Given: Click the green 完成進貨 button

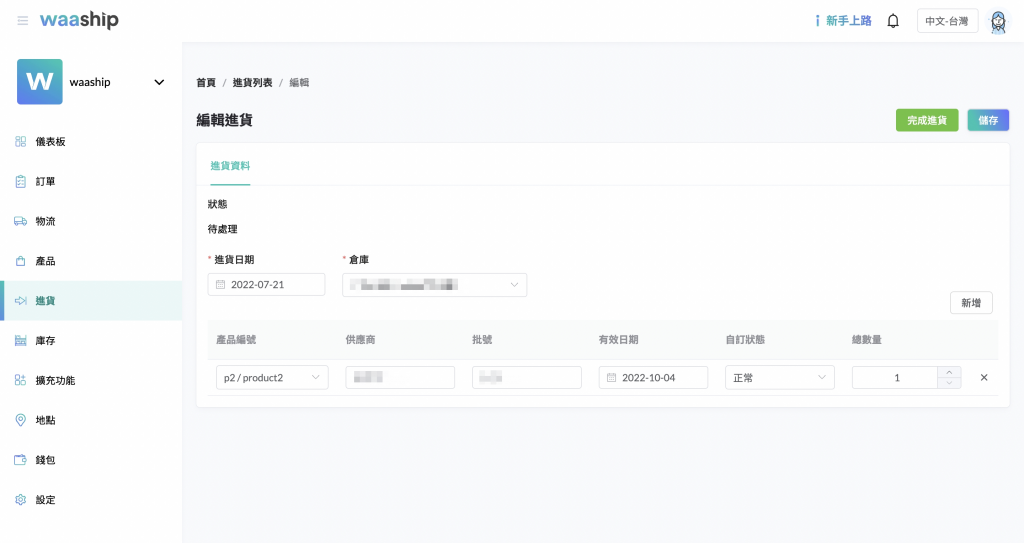Looking at the screenshot, I should click(x=926, y=120).
